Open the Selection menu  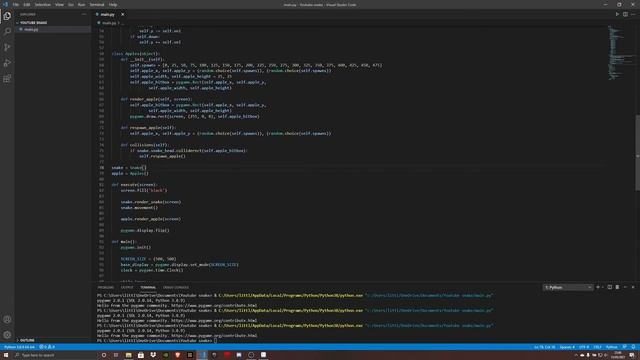[42, 4]
